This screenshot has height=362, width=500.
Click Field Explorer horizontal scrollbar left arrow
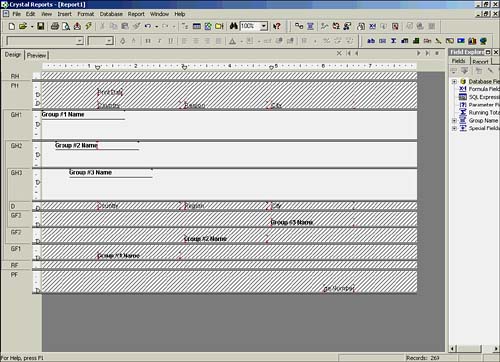[x=452, y=348]
